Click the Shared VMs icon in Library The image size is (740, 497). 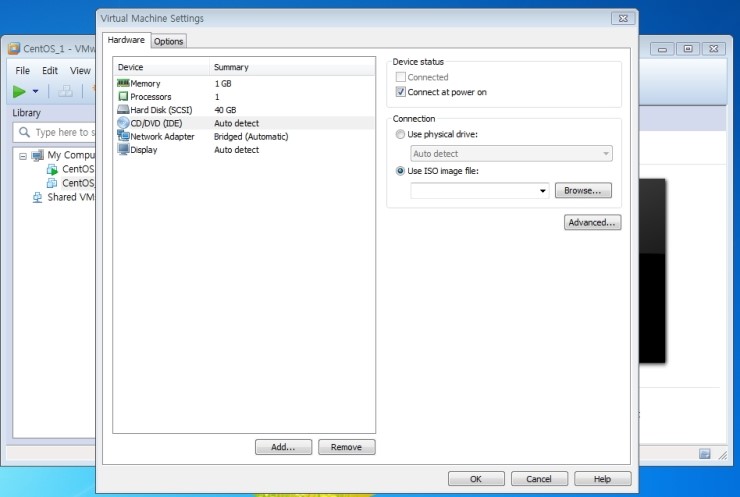point(37,197)
